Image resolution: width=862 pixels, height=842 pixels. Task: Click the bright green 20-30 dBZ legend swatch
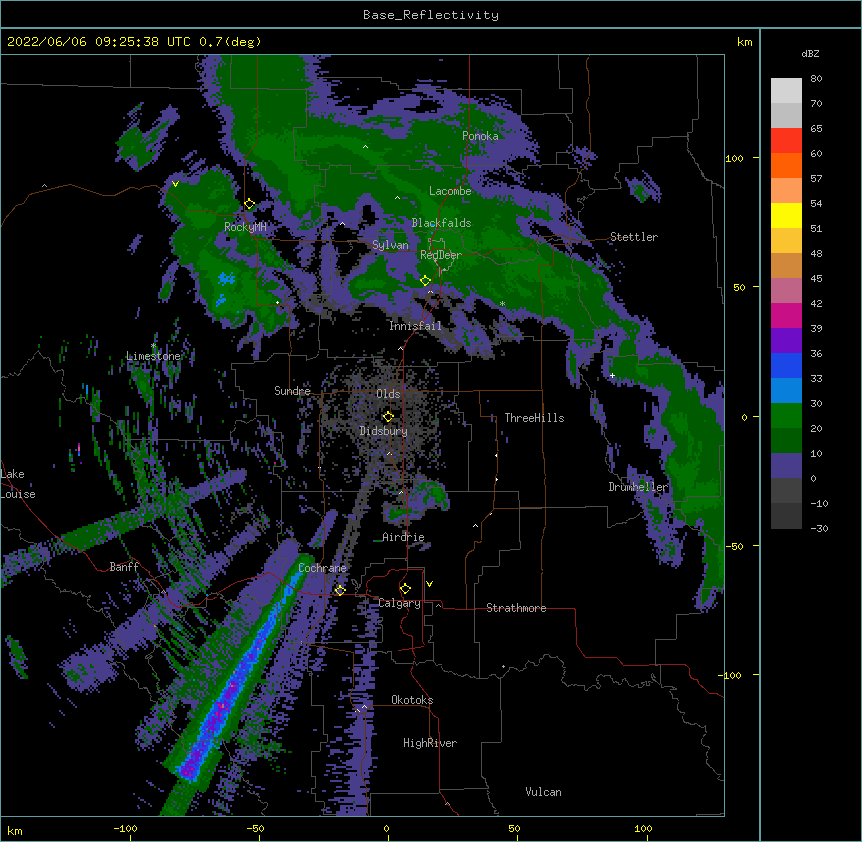click(x=786, y=416)
